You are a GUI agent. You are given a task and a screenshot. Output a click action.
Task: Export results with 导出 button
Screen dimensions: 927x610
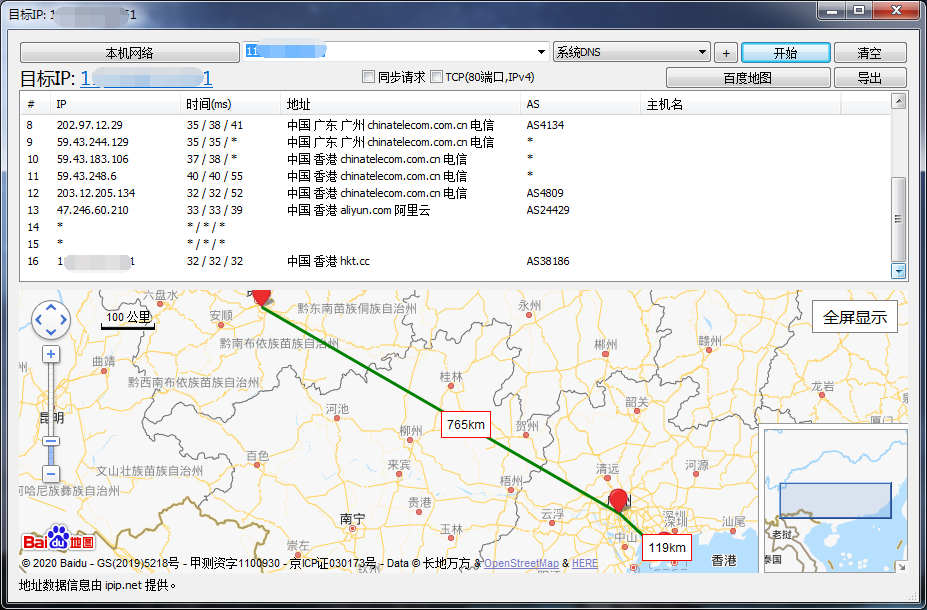[x=870, y=77]
